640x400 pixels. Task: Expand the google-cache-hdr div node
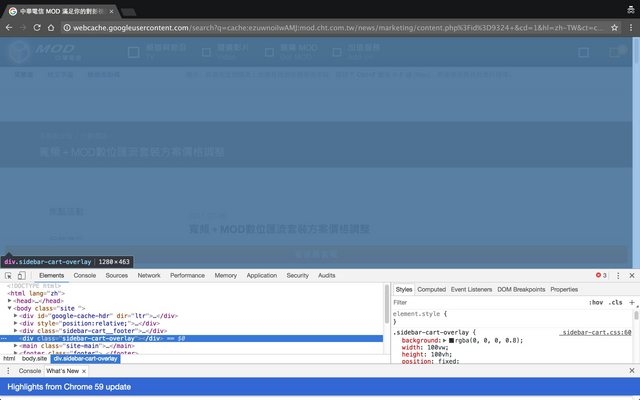[x=16, y=316]
